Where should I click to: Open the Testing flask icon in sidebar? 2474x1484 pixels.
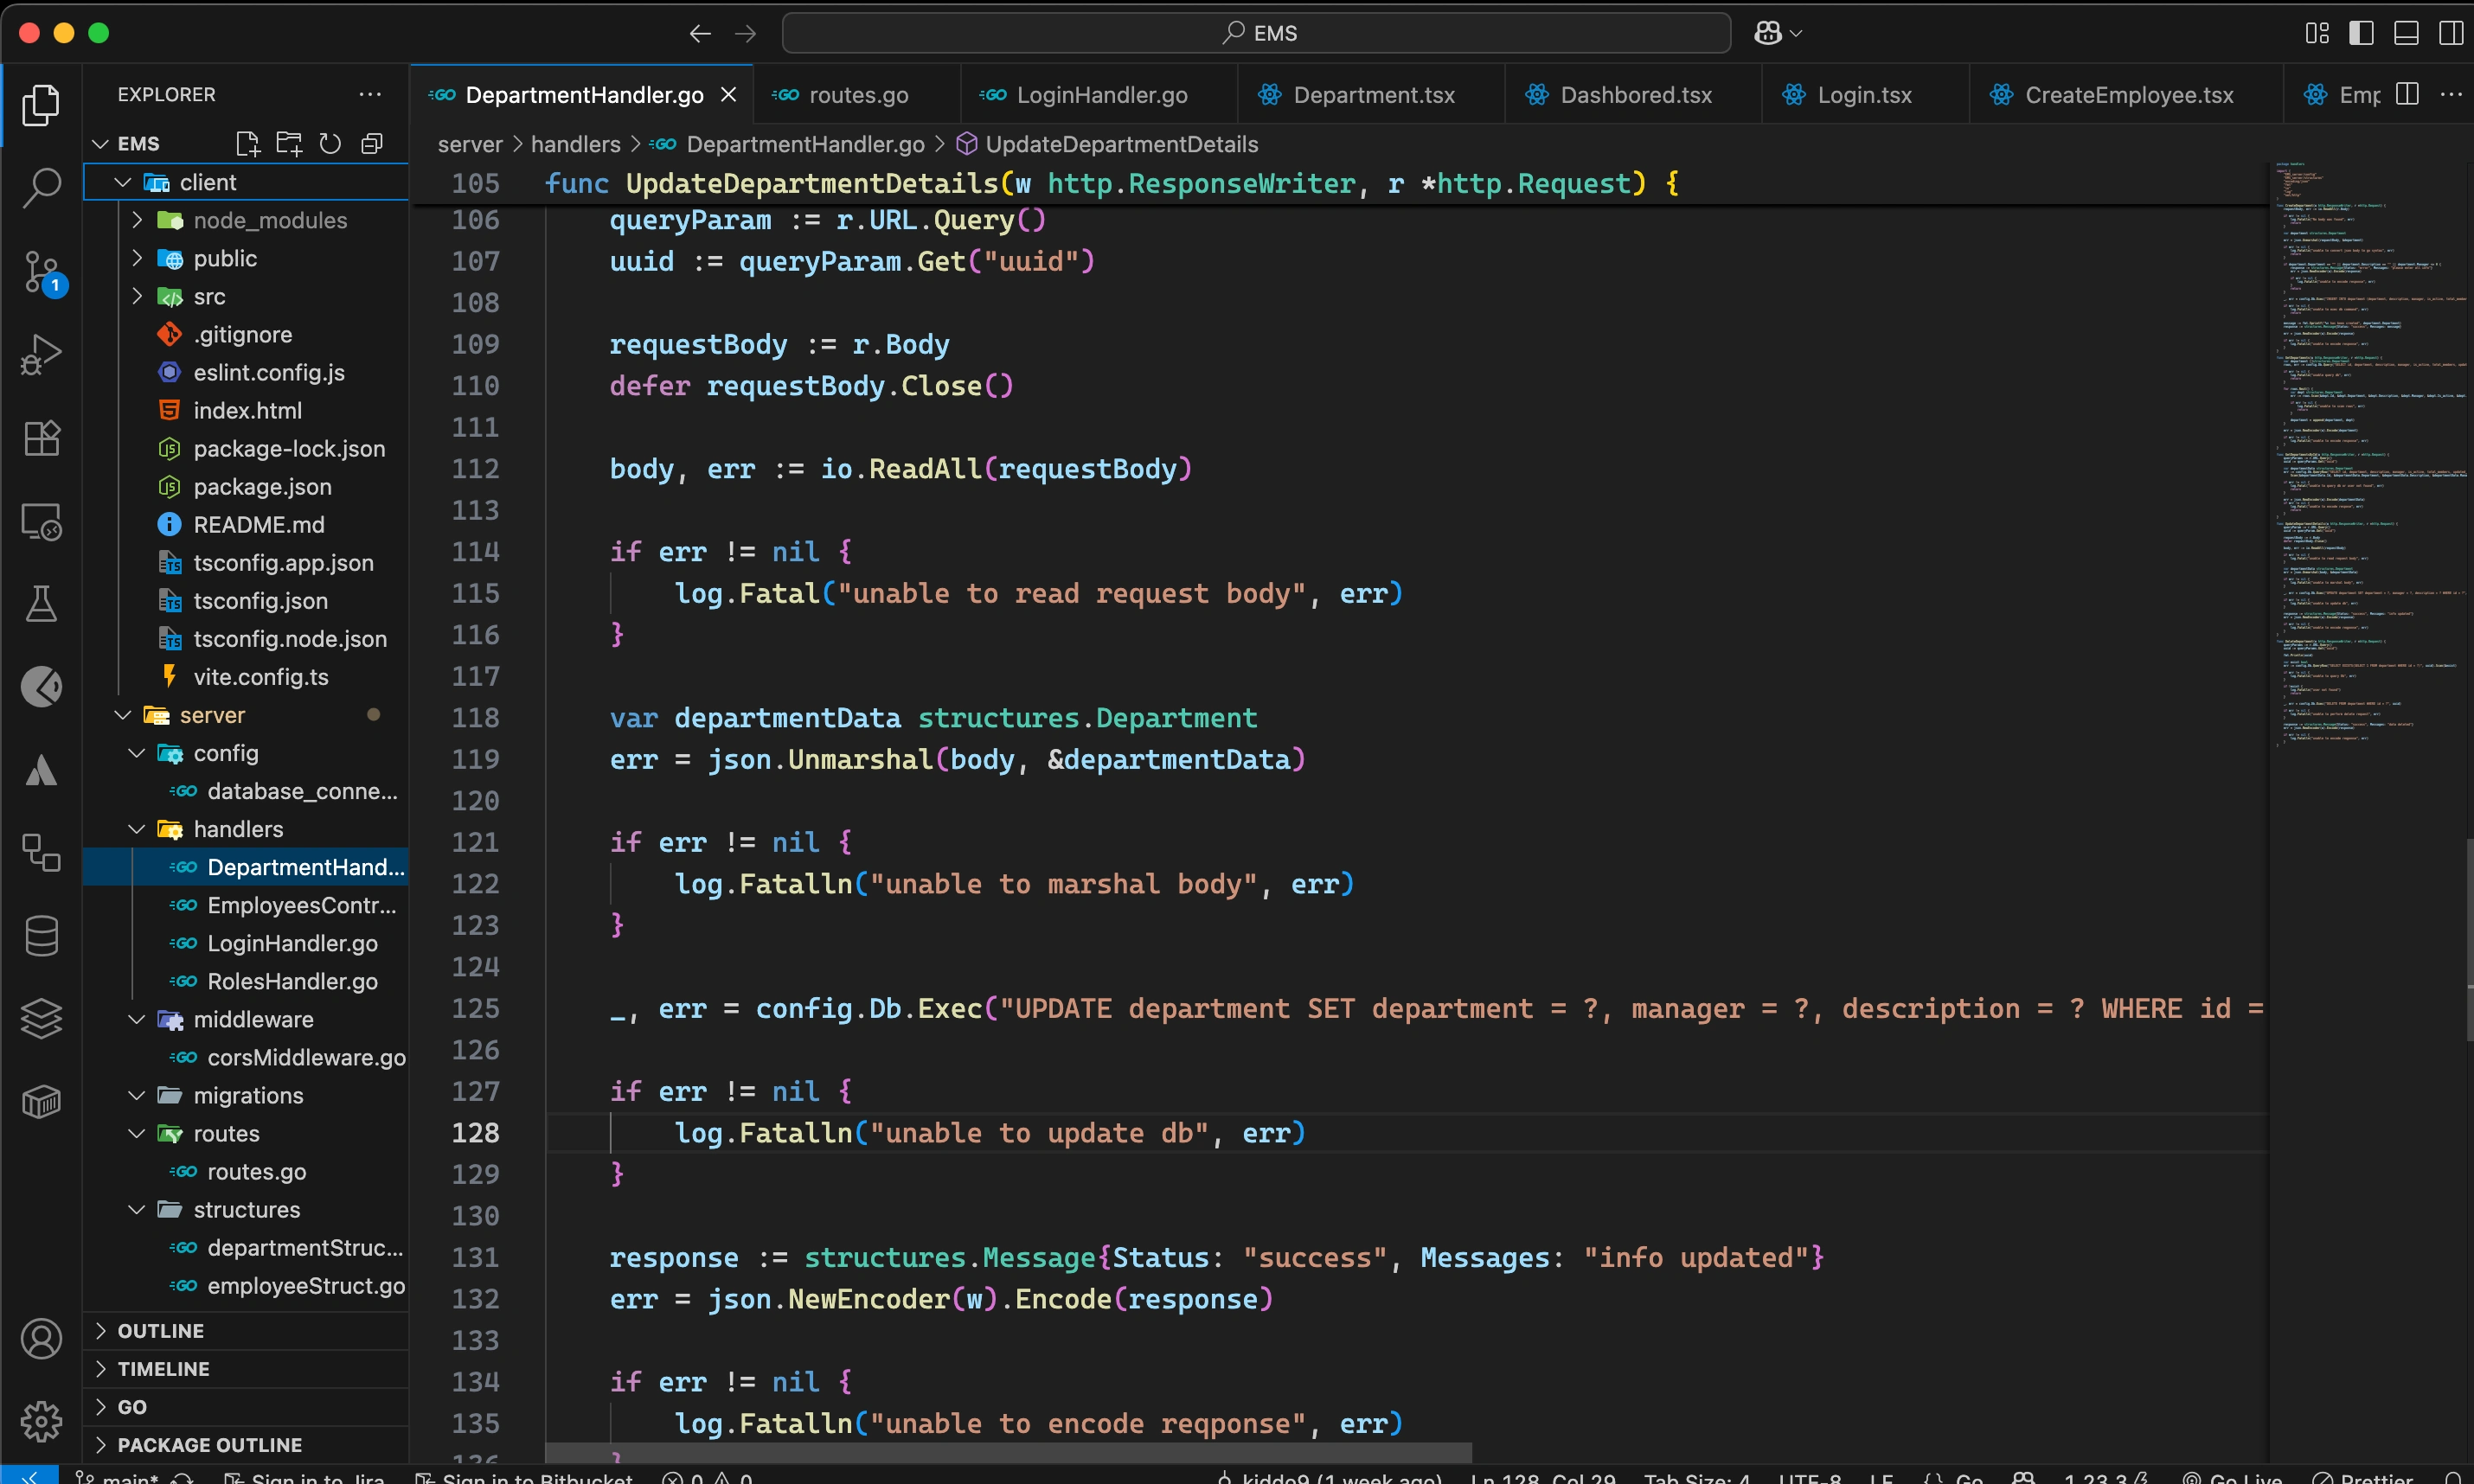click(x=42, y=603)
